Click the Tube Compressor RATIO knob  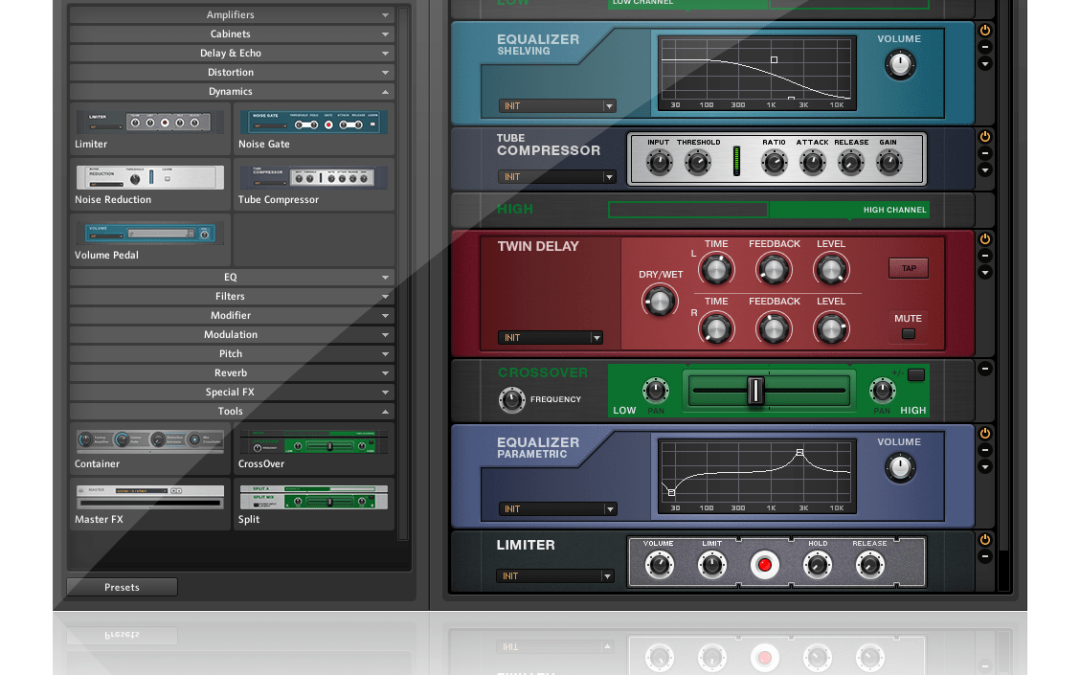(x=774, y=163)
